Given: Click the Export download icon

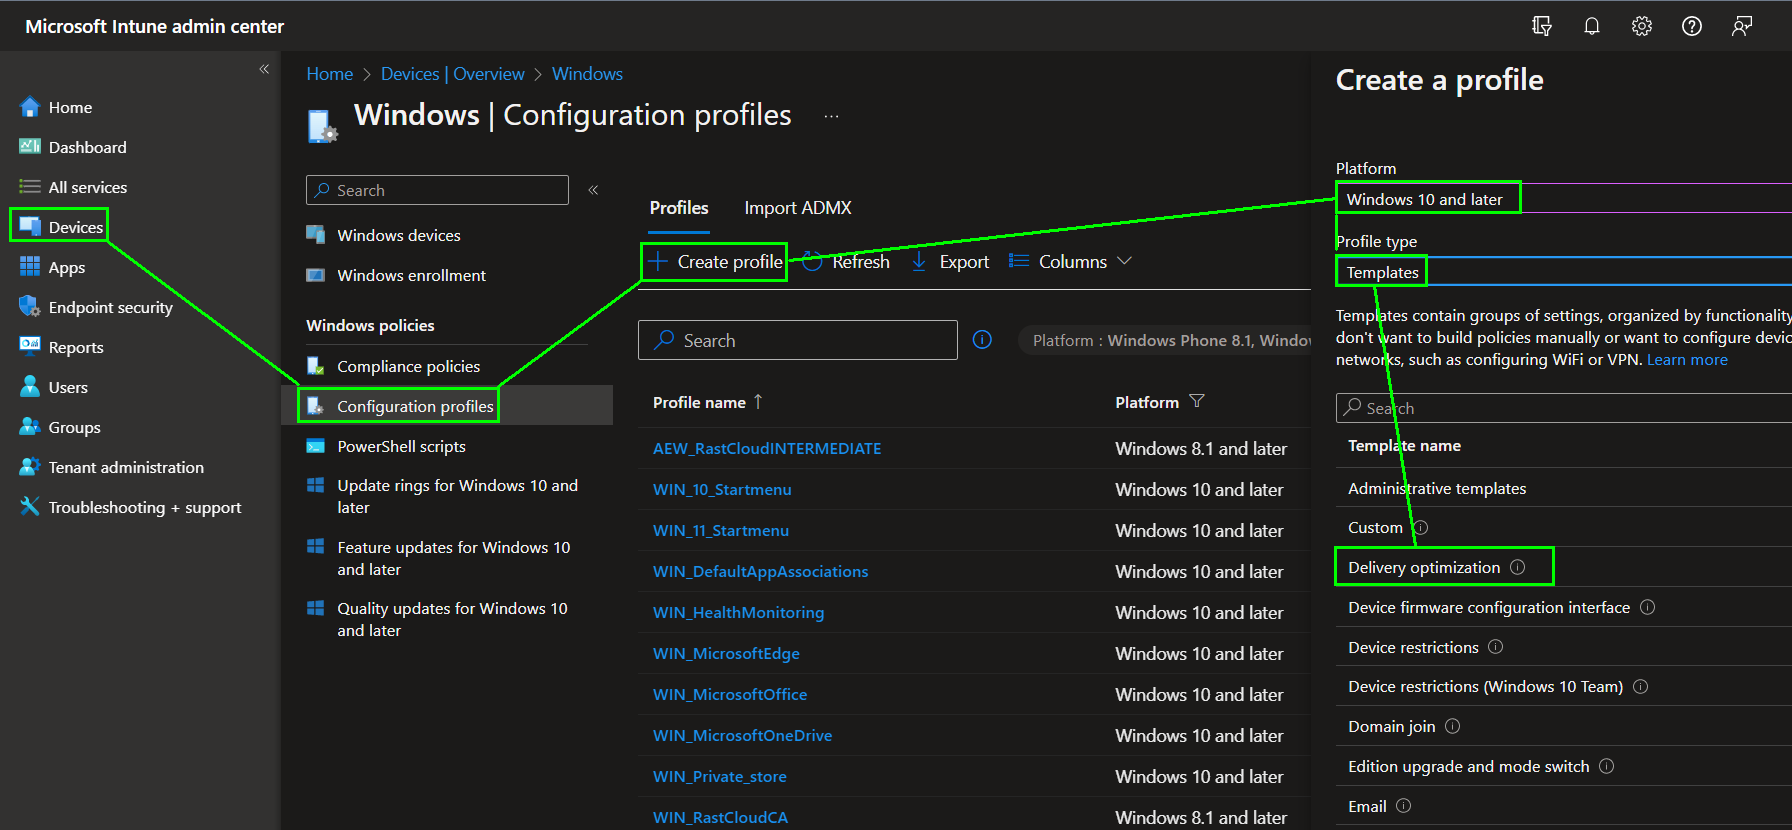Looking at the screenshot, I should pyautogui.click(x=919, y=262).
